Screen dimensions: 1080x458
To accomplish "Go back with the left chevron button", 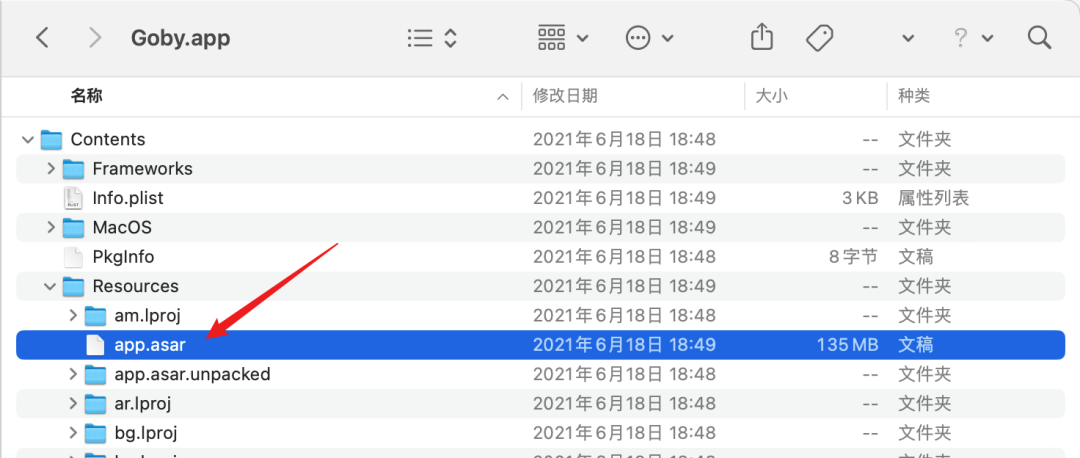I will tap(42, 37).
